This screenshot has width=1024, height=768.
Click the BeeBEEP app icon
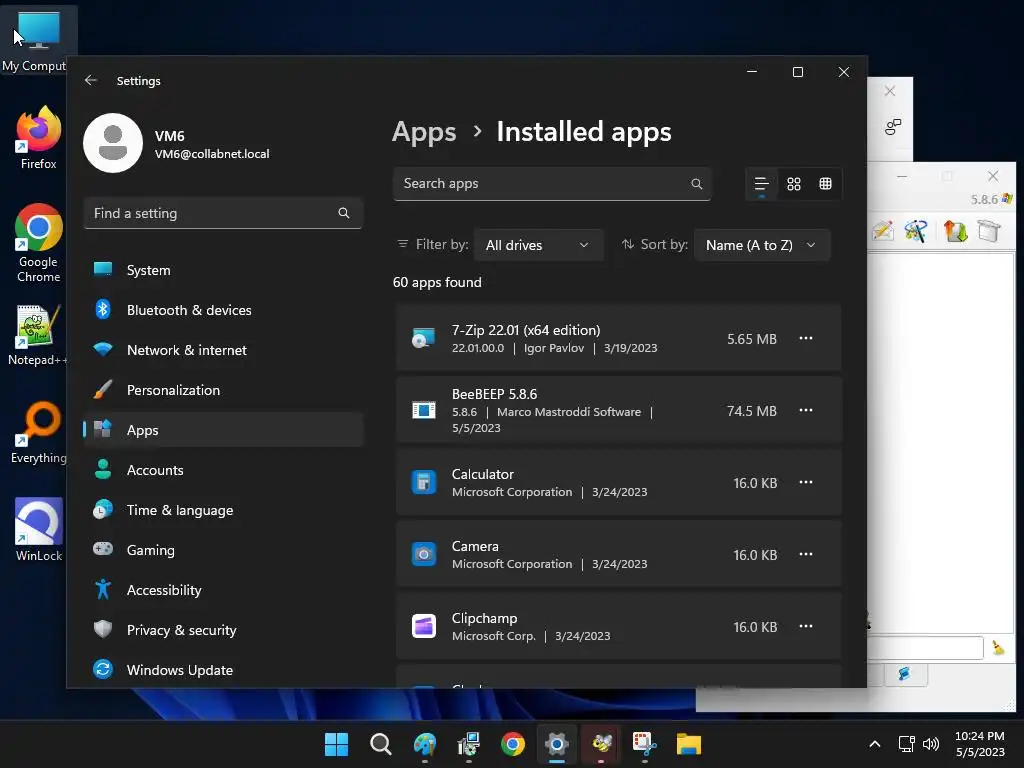click(423, 410)
